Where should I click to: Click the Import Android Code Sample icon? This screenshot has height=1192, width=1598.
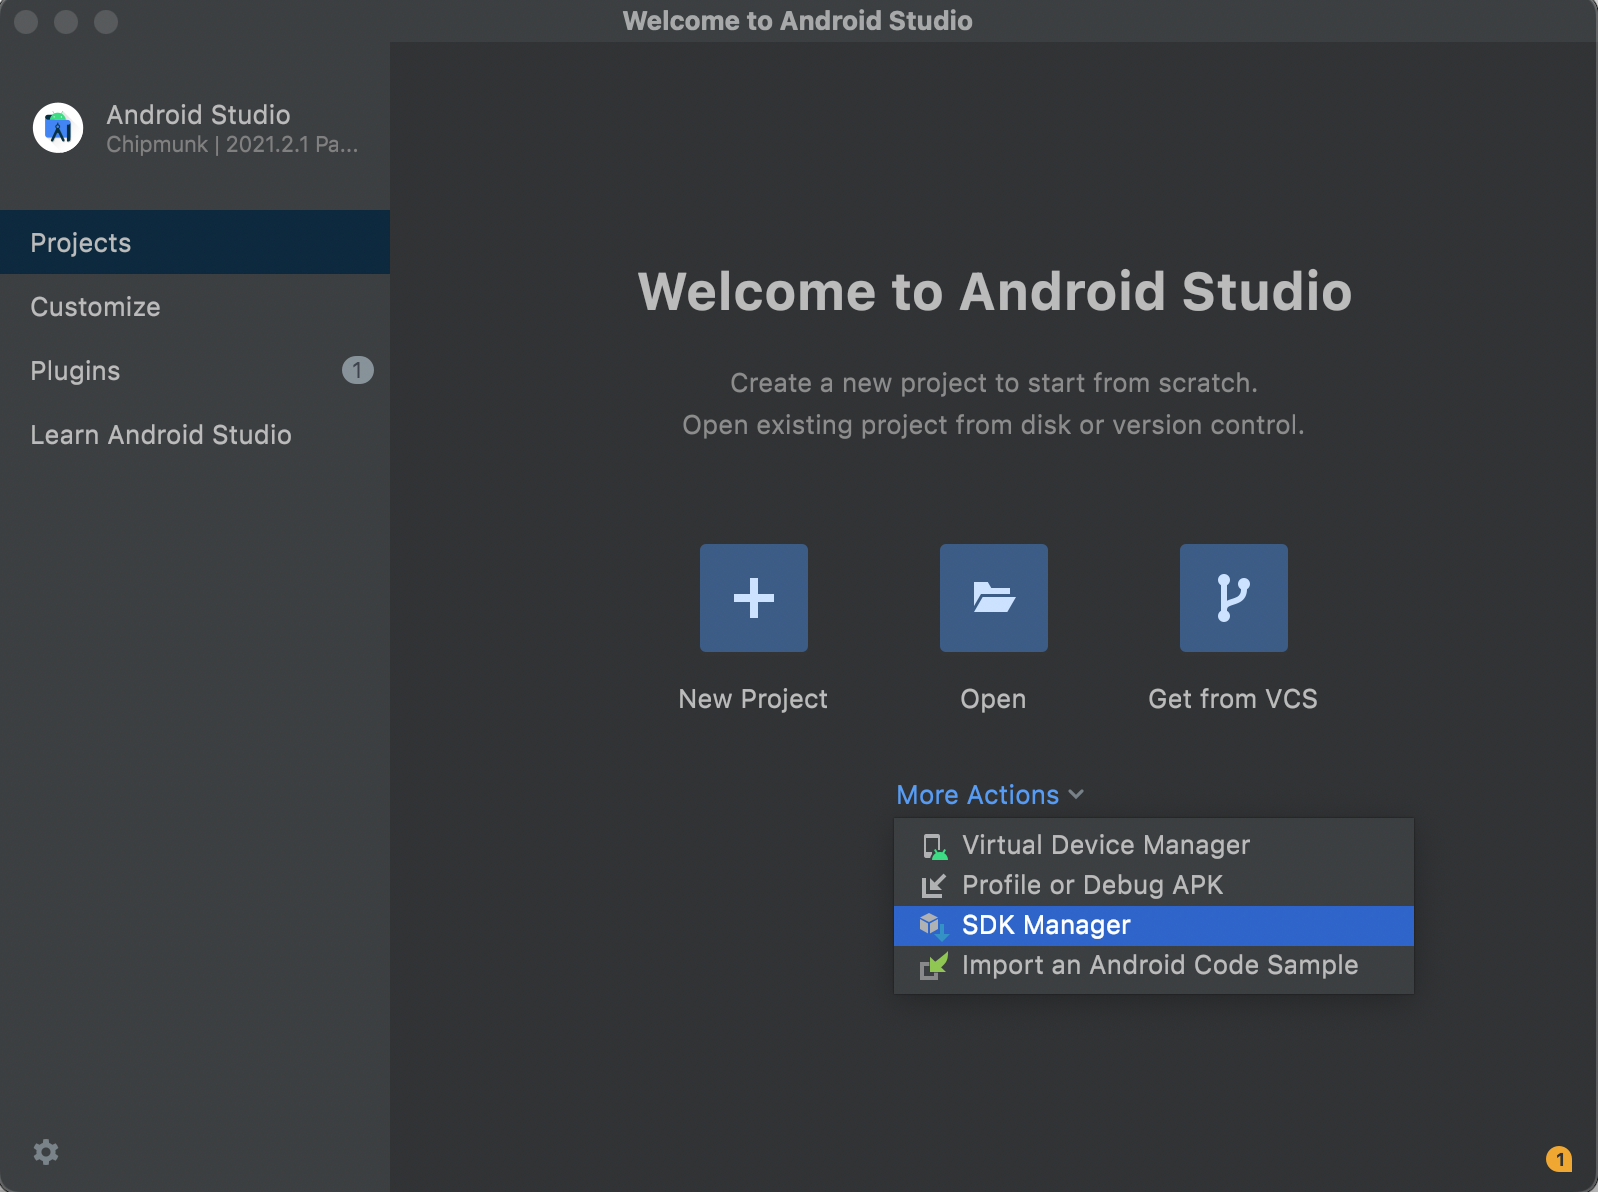pyautogui.click(x=933, y=966)
